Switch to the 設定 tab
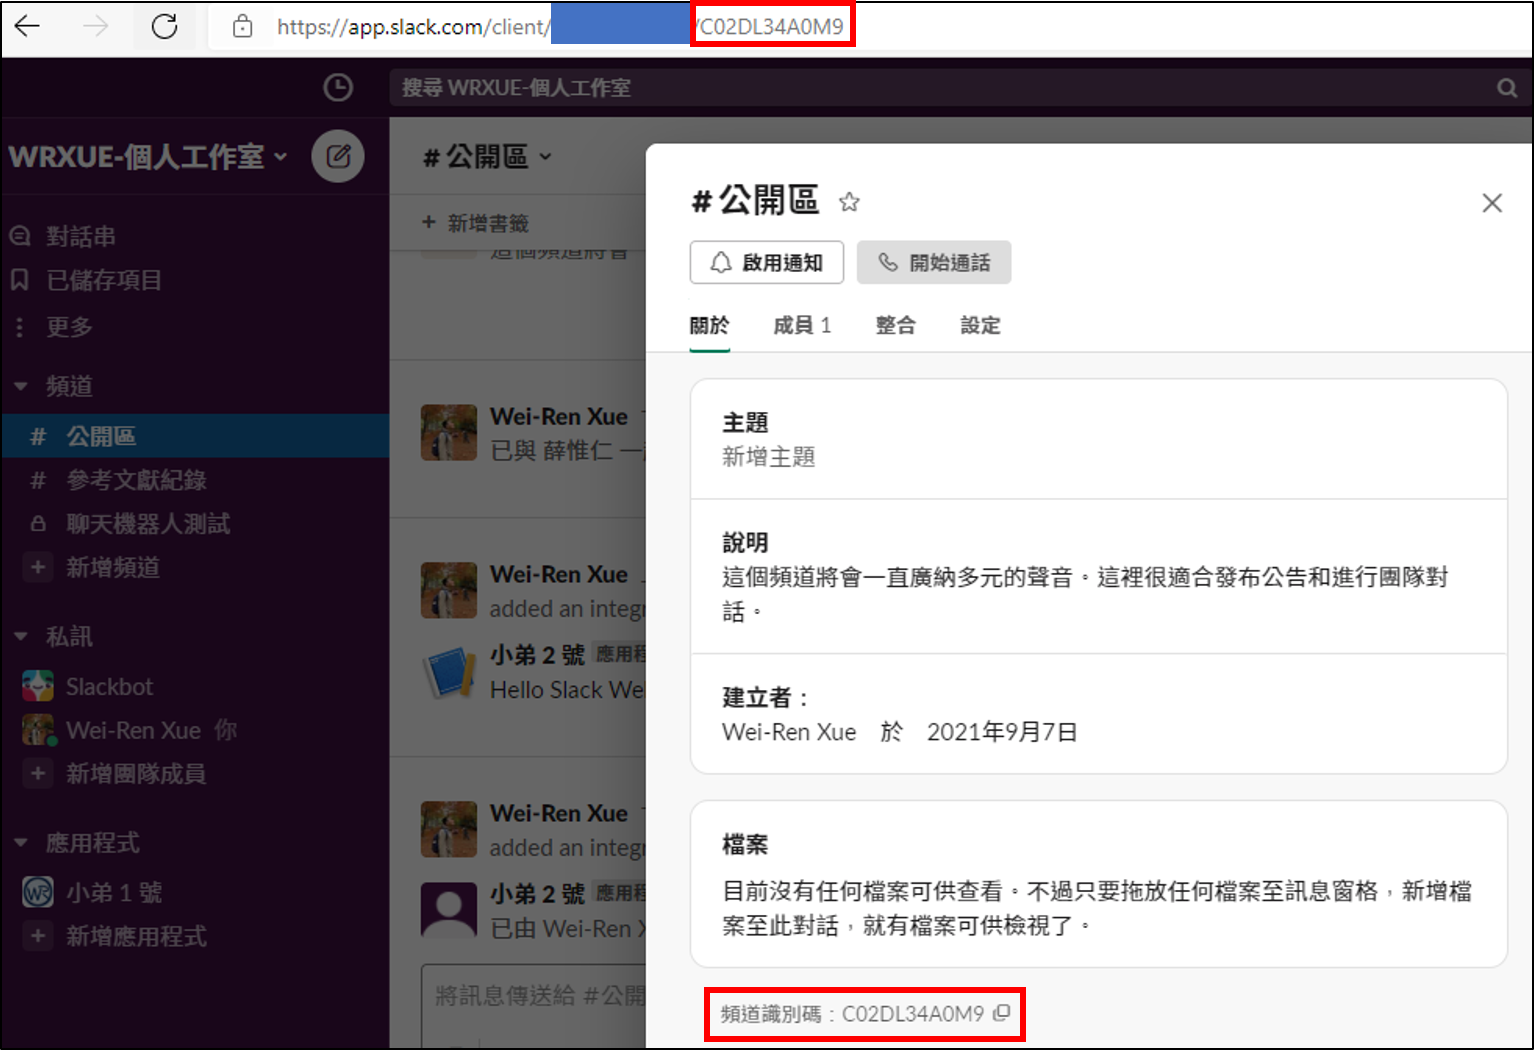 click(x=980, y=325)
